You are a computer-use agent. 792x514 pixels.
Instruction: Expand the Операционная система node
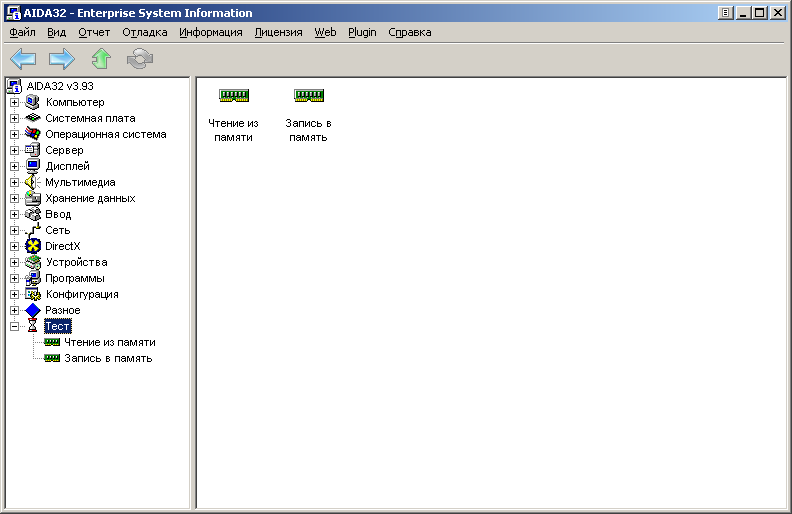click(x=14, y=134)
